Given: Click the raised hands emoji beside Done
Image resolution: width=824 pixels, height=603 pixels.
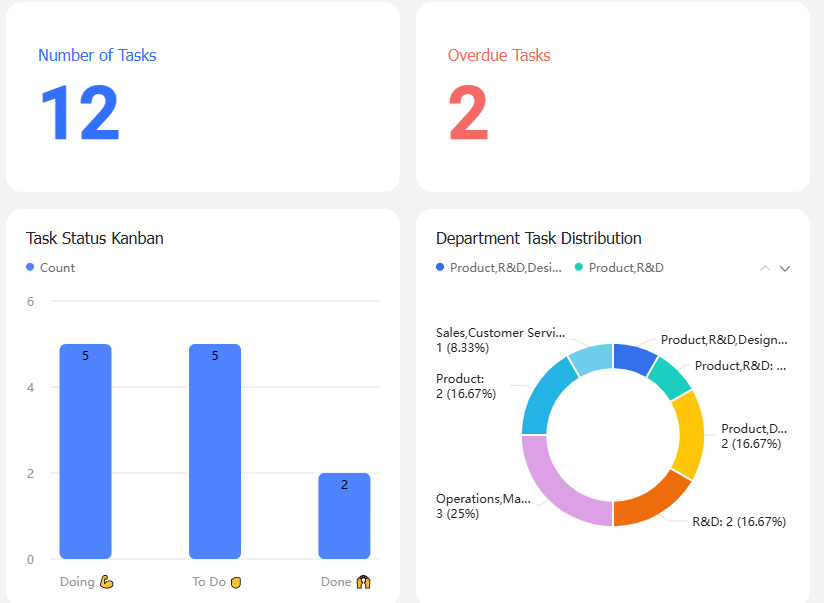Looking at the screenshot, I should 364,581.
